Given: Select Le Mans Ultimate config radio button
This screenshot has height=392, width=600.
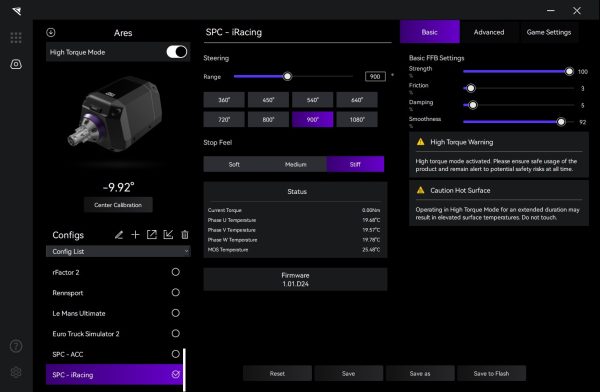Looking at the screenshot, I should [x=176, y=313].
